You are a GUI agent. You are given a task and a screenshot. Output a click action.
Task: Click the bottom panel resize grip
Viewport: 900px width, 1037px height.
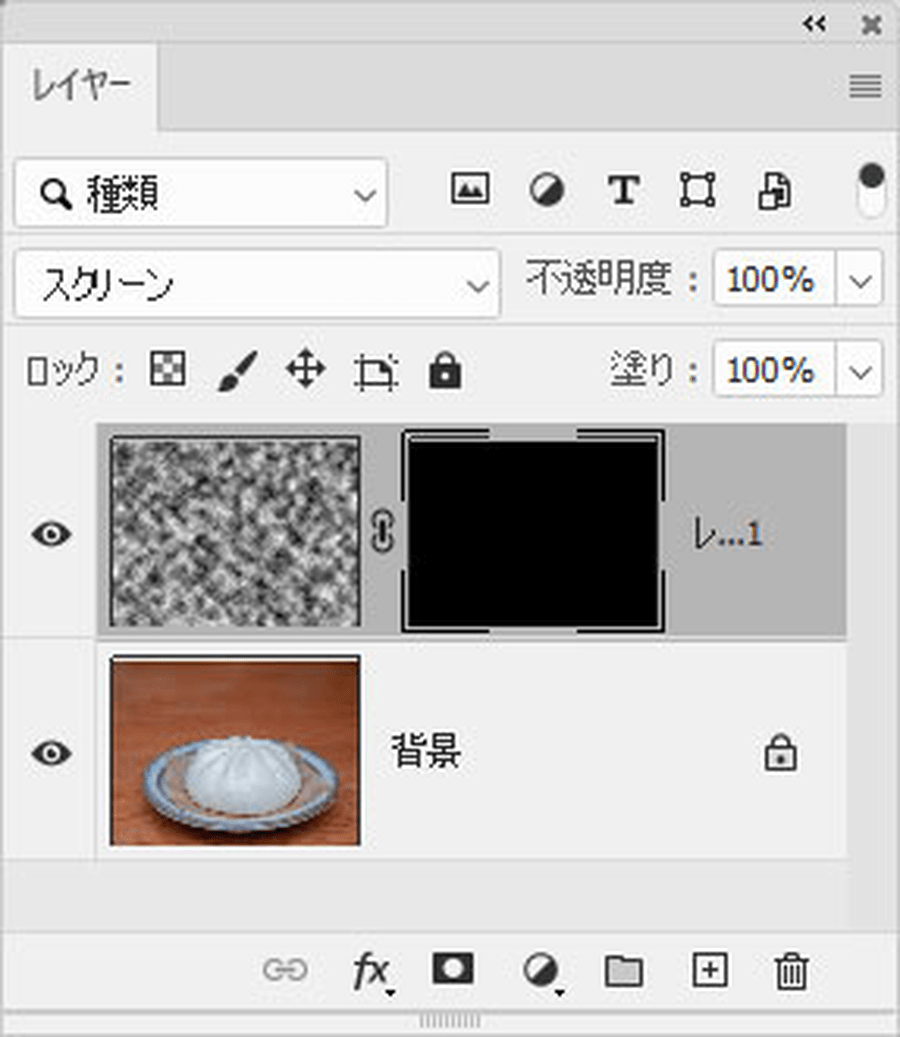coord(450,1020)
